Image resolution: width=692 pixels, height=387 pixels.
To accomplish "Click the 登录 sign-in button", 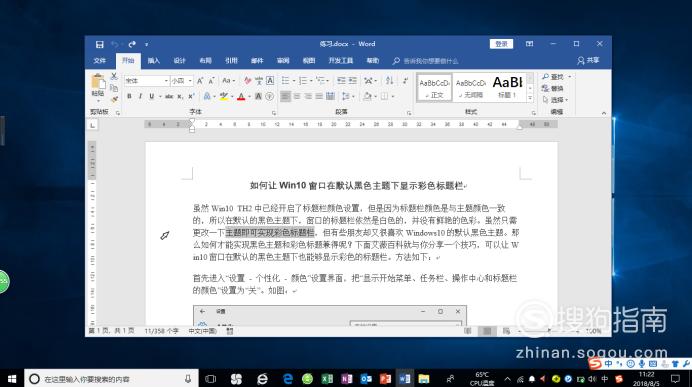I will point(501,44).
